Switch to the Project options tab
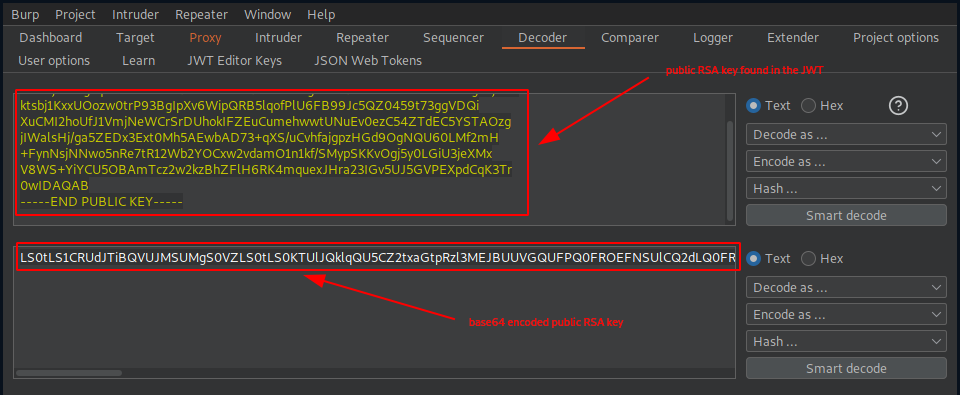 click(896, 38)
